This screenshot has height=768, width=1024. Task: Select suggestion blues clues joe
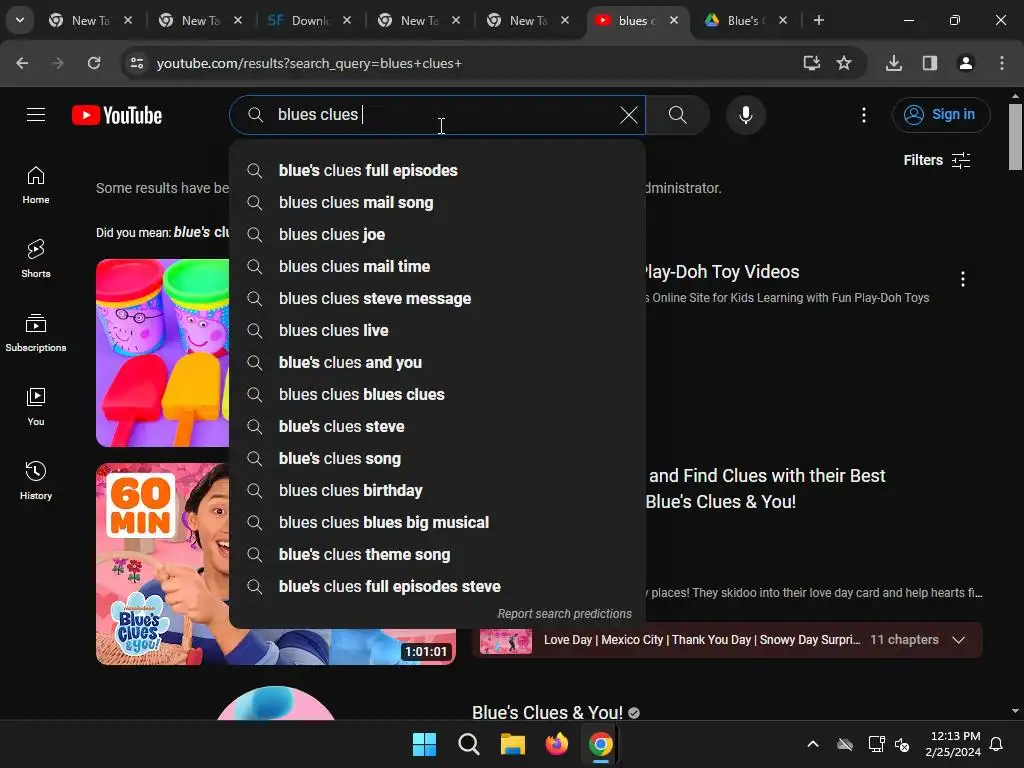tap(437, 234)
